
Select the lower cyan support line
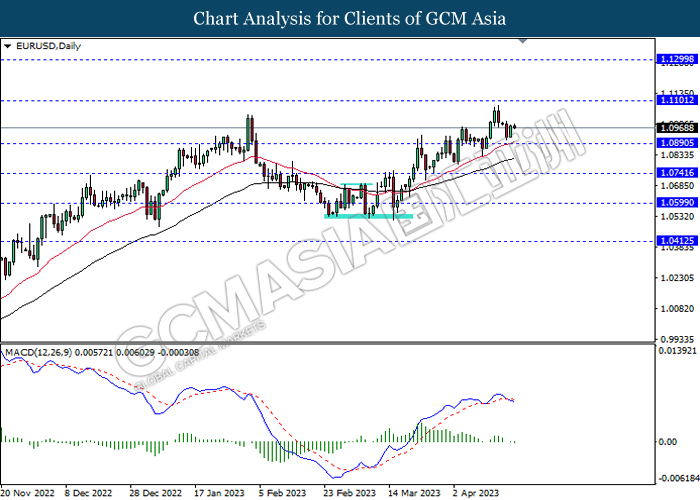[x=368, y=217]
